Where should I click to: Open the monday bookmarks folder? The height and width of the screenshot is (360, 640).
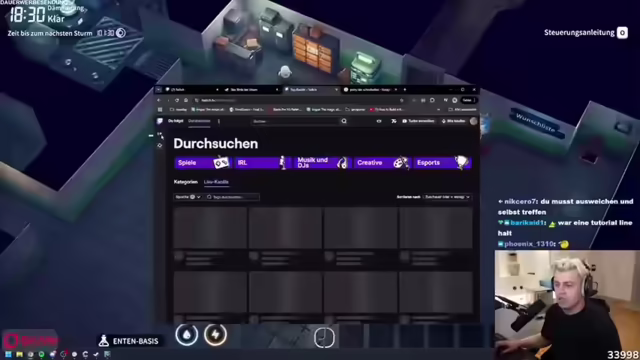(x=178, y=110)
